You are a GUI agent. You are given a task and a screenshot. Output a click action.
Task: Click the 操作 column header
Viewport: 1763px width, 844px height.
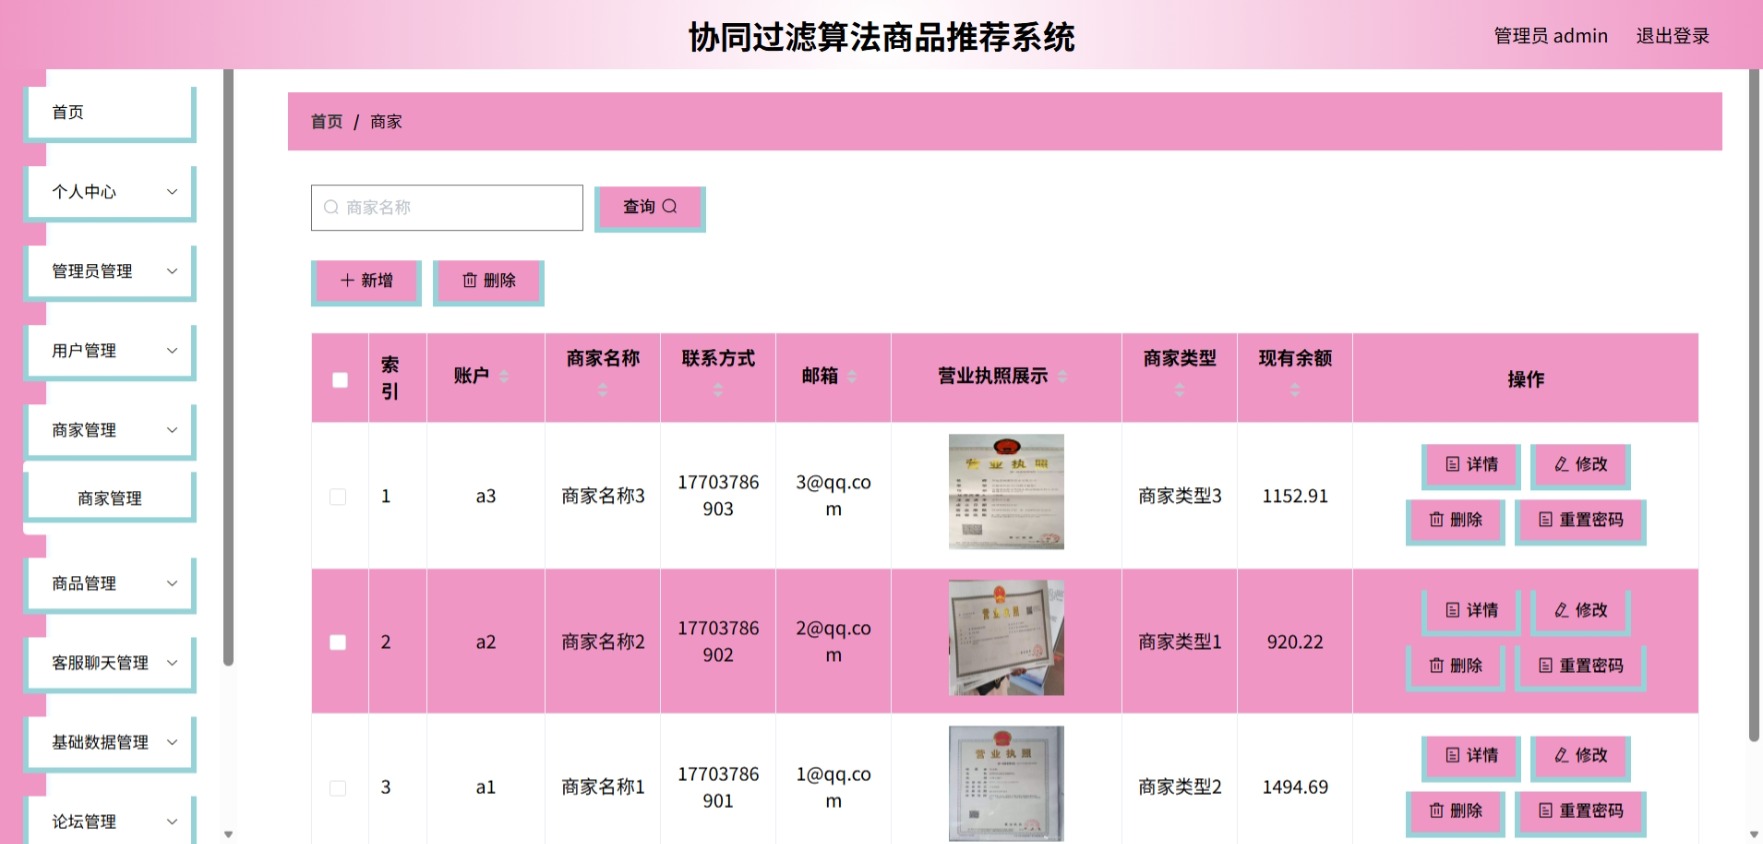[x=1526, y=379]
